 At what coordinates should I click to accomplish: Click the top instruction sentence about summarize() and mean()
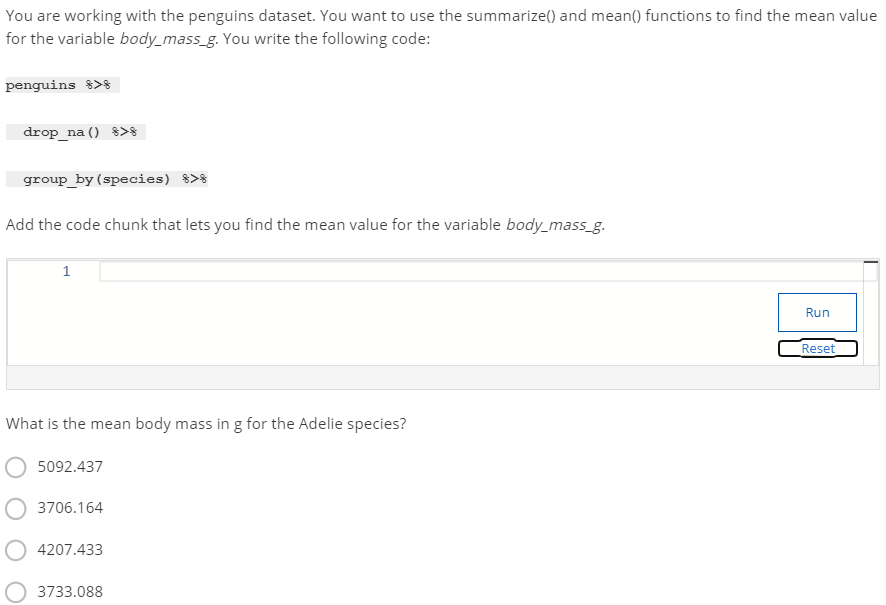pyautogui.click(x=440, y=15)
